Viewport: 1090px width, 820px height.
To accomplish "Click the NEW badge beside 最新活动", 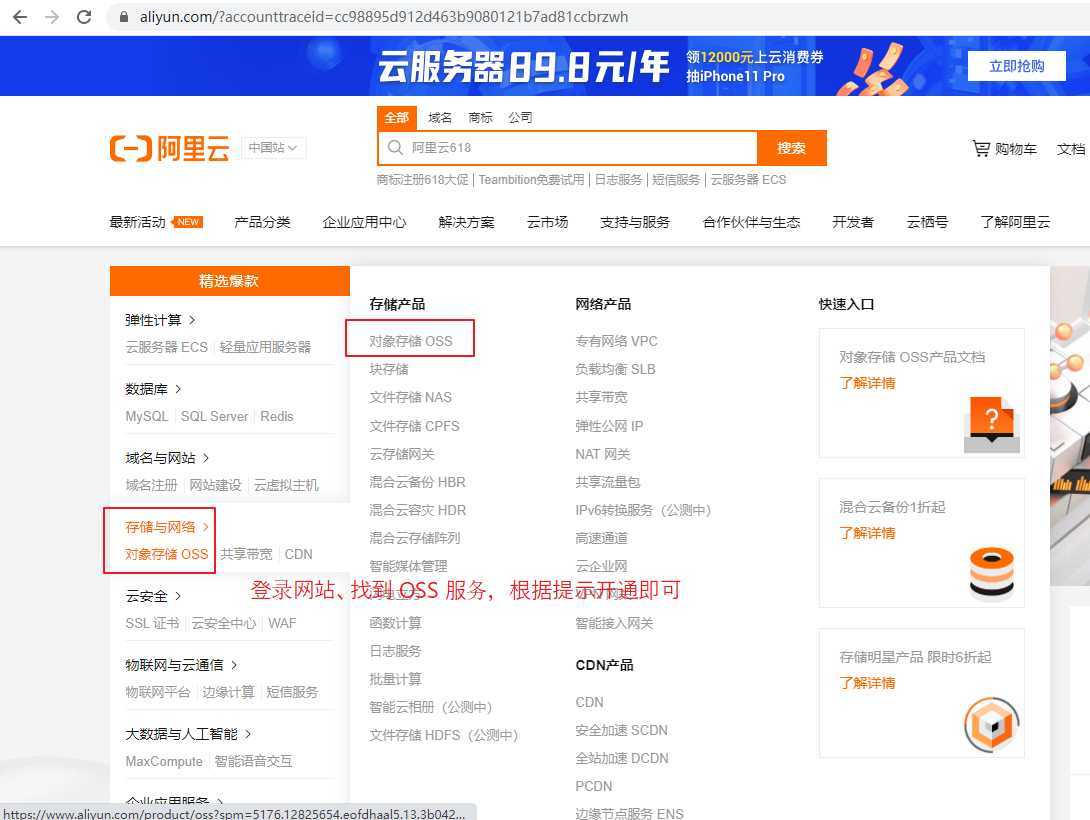I will [x=188, y=222].
